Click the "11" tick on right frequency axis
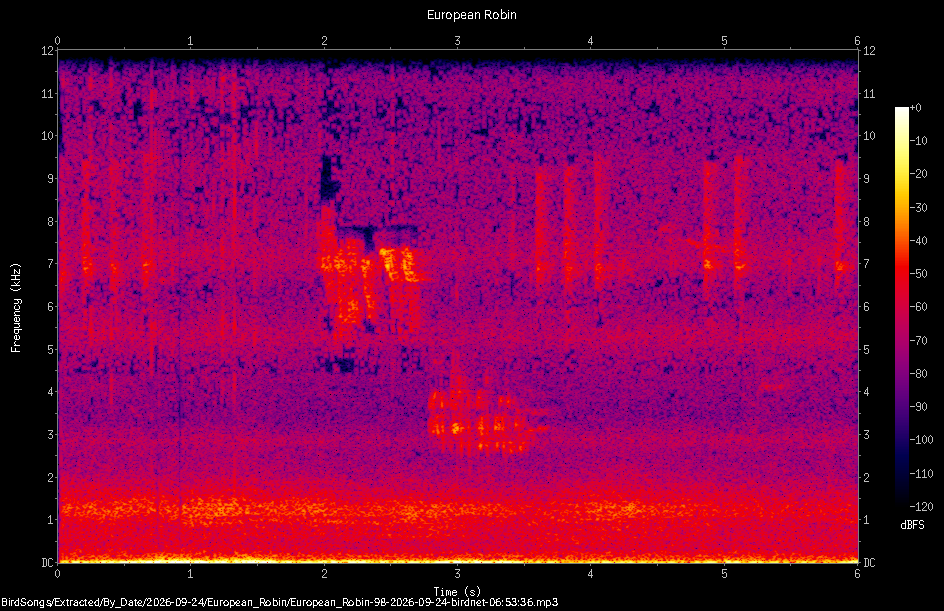Viewport: 944px width, 611px height. click(x=869, y=93)
